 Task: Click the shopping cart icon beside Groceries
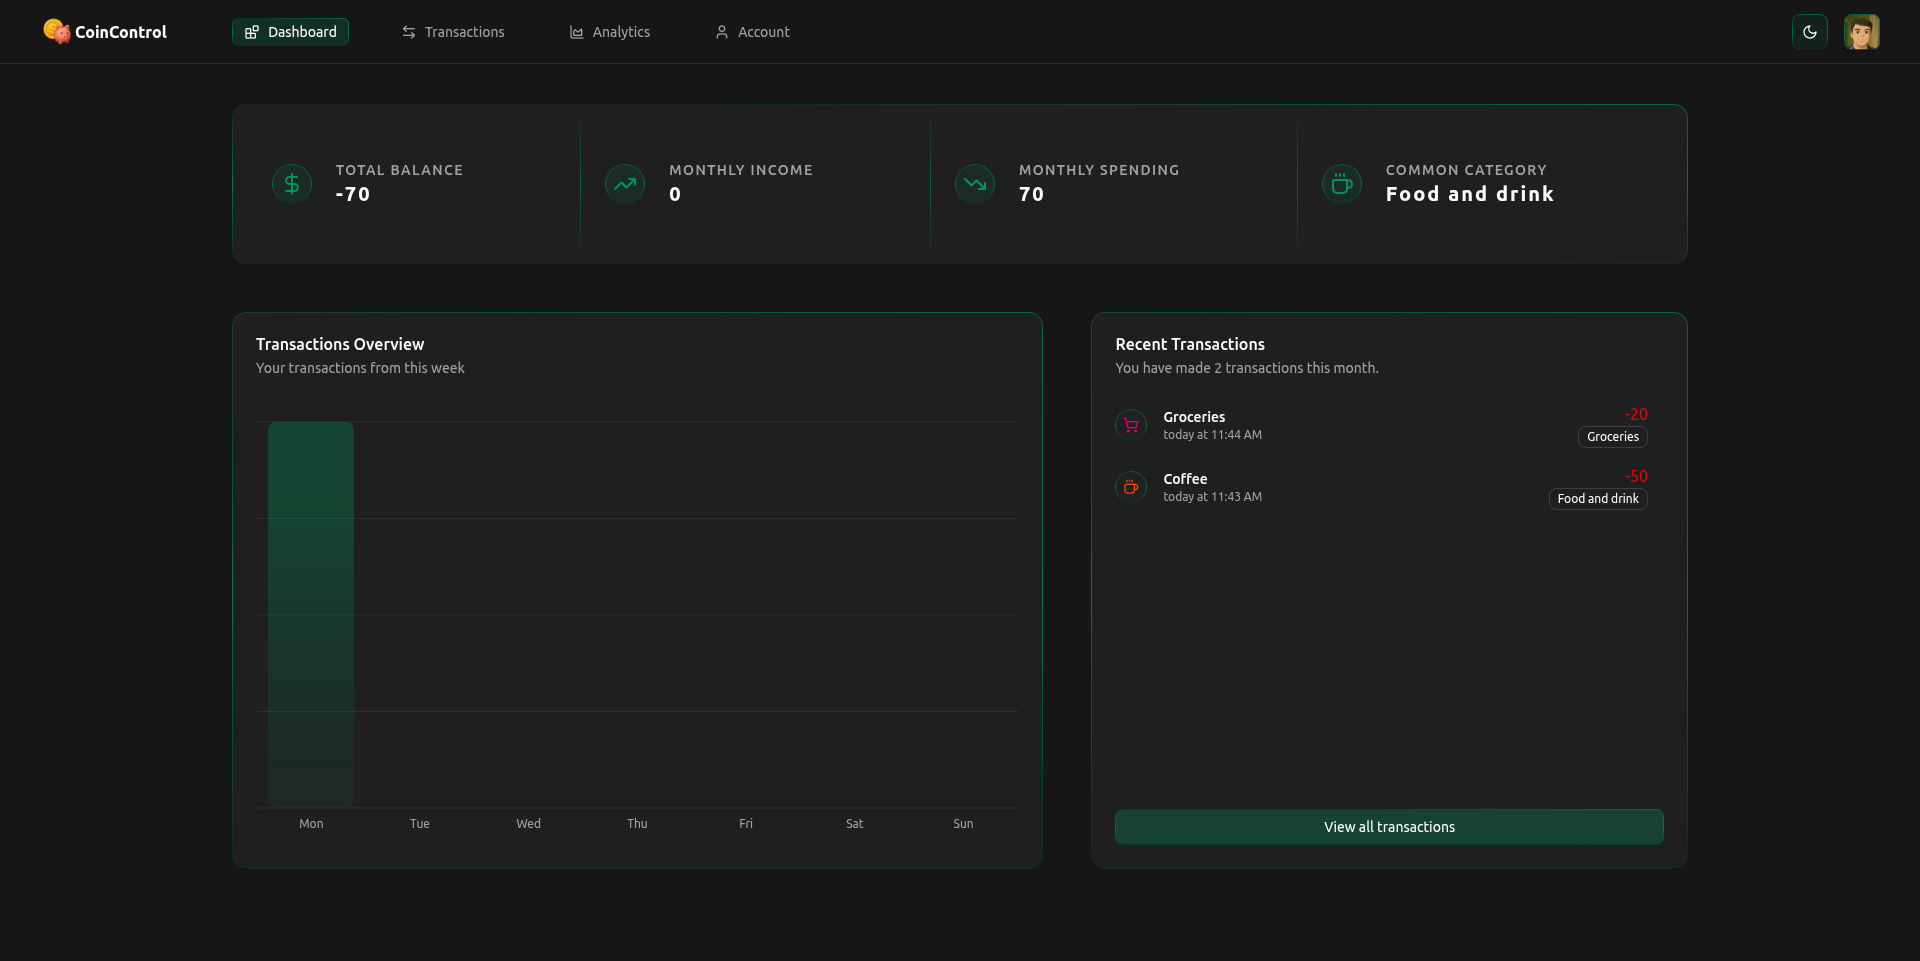click(x=1130, y=425)
